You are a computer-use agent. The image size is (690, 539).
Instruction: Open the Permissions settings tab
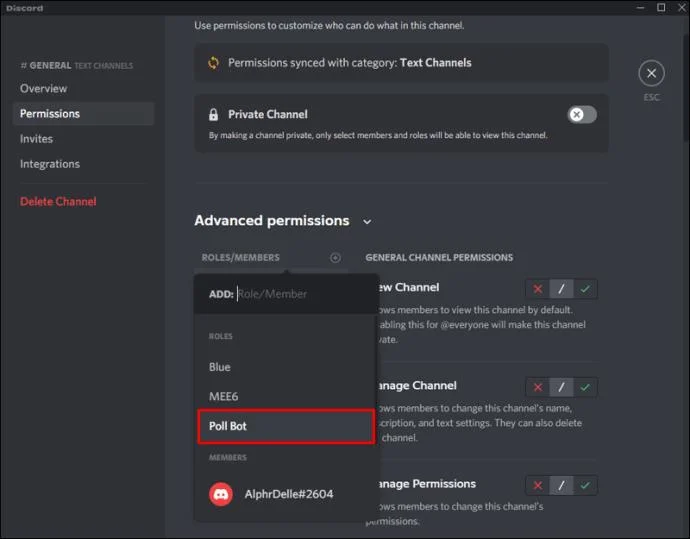(x=84, y=114)
